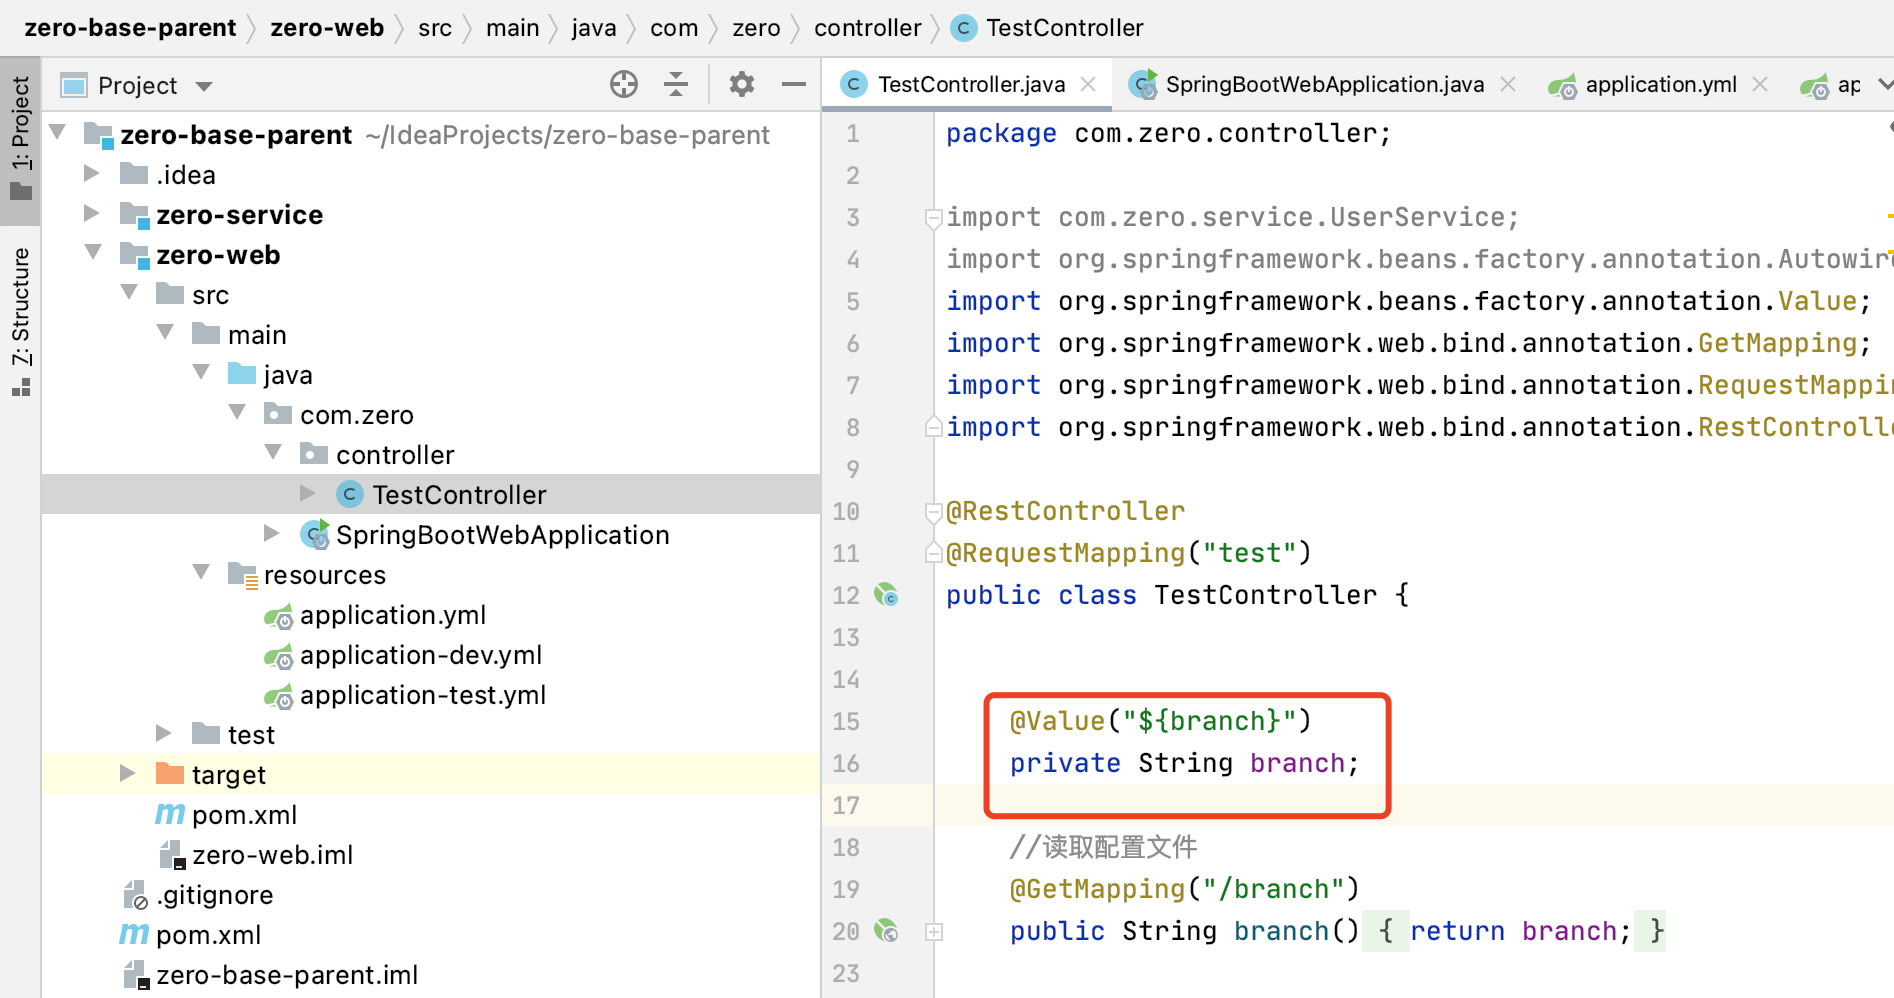Place cursor on empty line 17
This screenshot has width=1894, height=998.
[1414, 805]
